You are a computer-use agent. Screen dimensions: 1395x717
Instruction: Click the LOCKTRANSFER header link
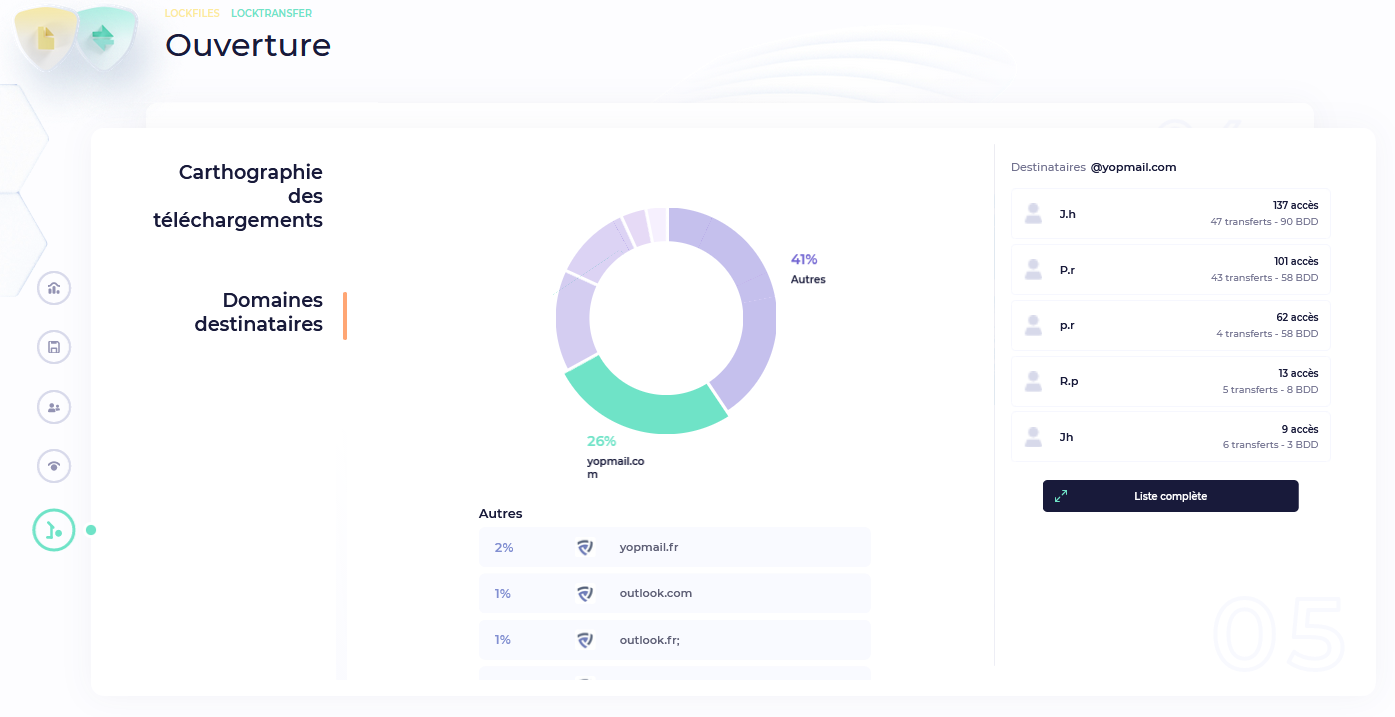(x=271, y=14)
